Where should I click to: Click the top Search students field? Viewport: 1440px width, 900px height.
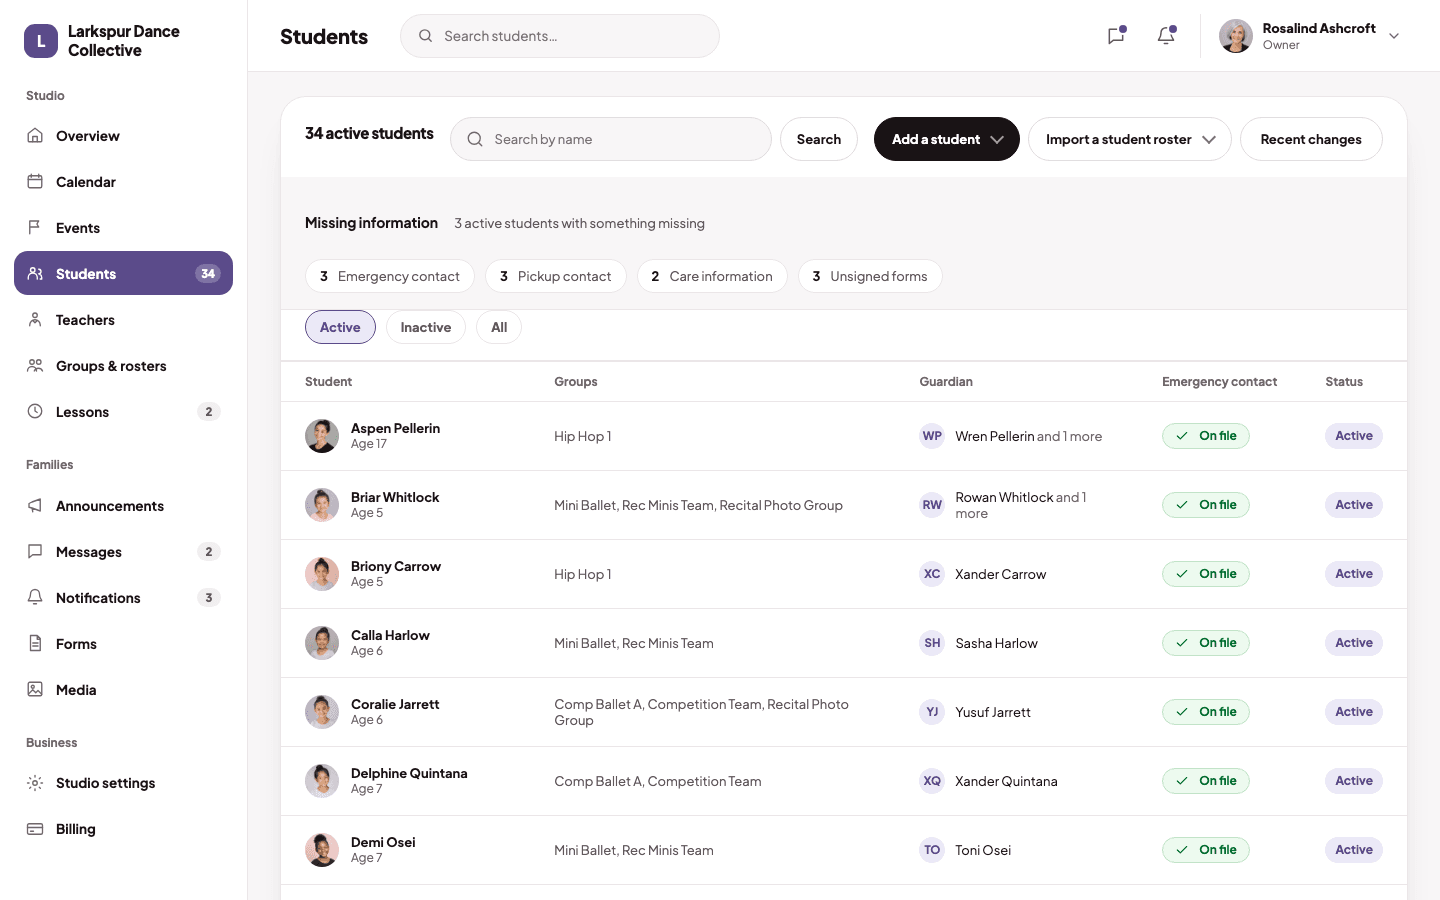coord(560,36)
